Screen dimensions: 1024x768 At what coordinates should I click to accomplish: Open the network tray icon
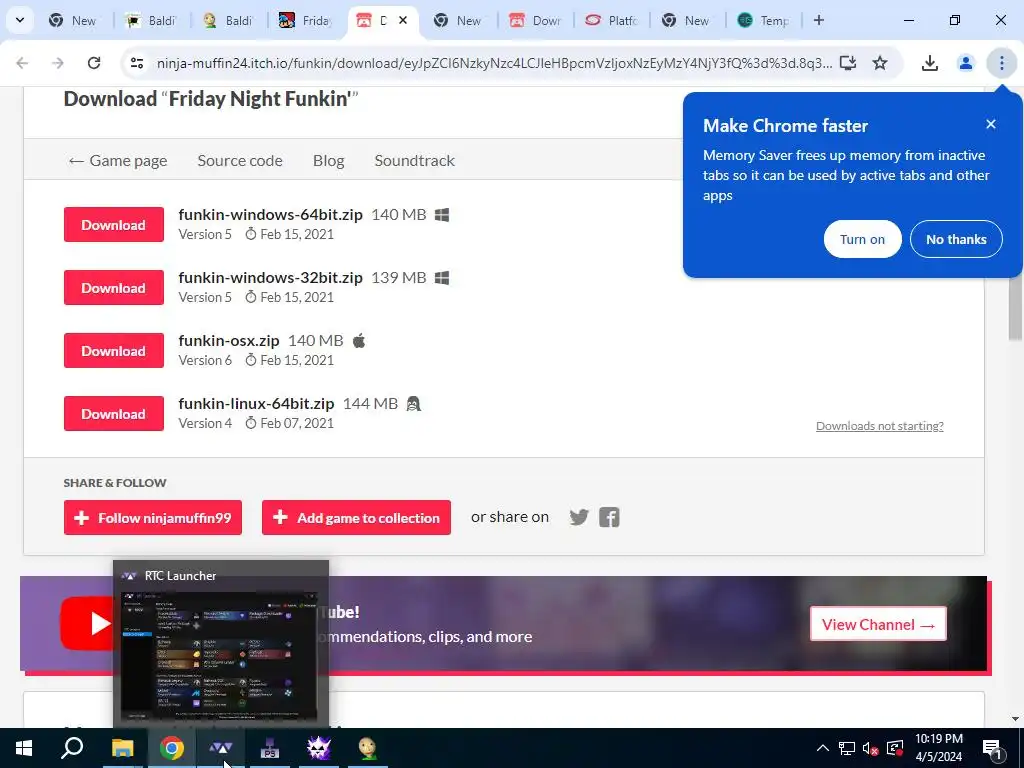pyautogui.click(x=846, y=748)
